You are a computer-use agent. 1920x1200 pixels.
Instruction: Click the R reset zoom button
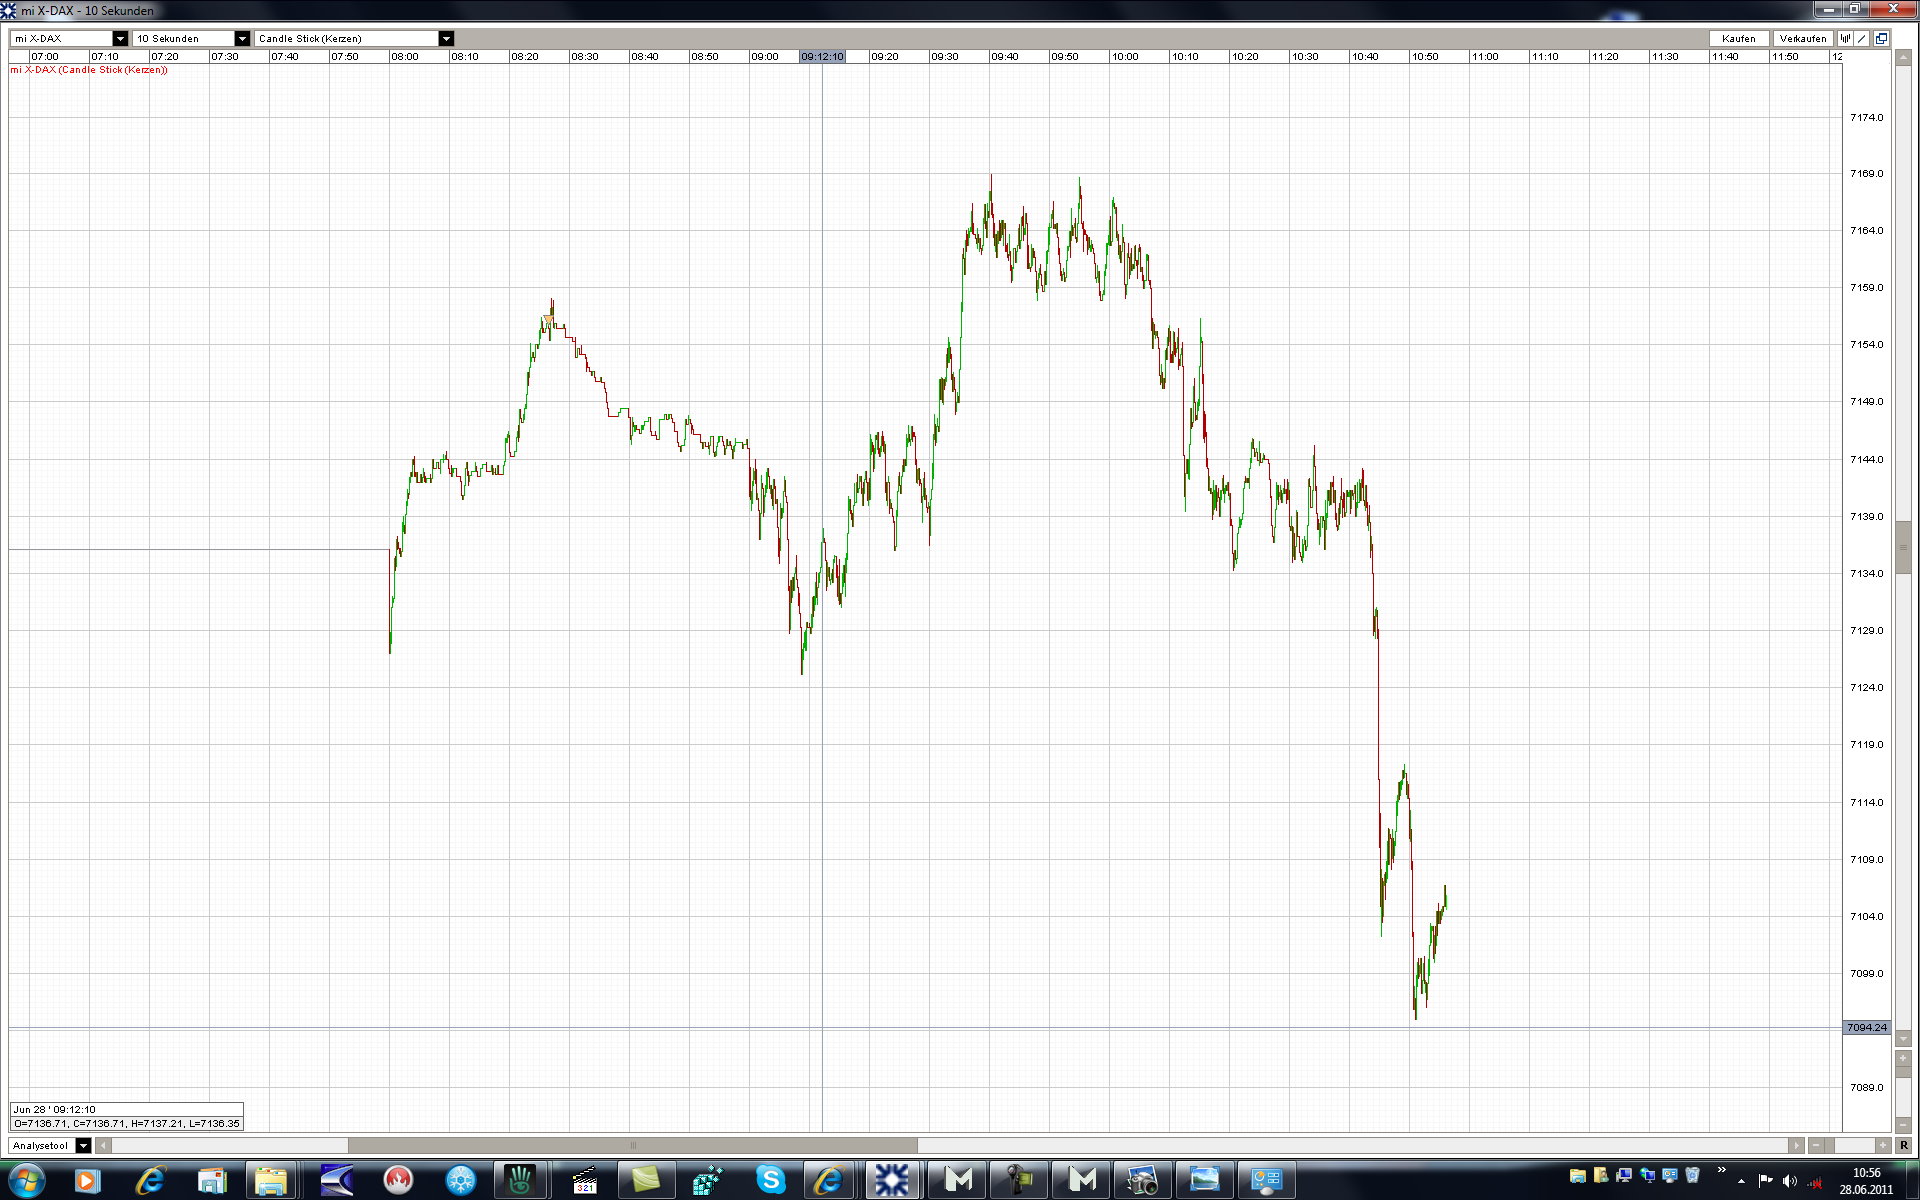[1903, 1145]
